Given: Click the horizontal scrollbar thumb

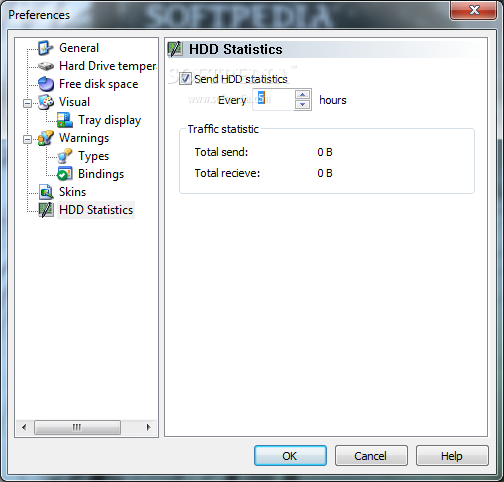Looking at the screenshot, I should [x=77, y=427].
